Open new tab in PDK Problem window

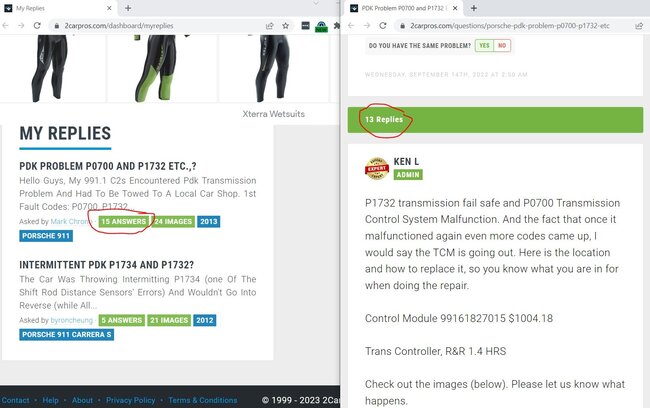474,8
